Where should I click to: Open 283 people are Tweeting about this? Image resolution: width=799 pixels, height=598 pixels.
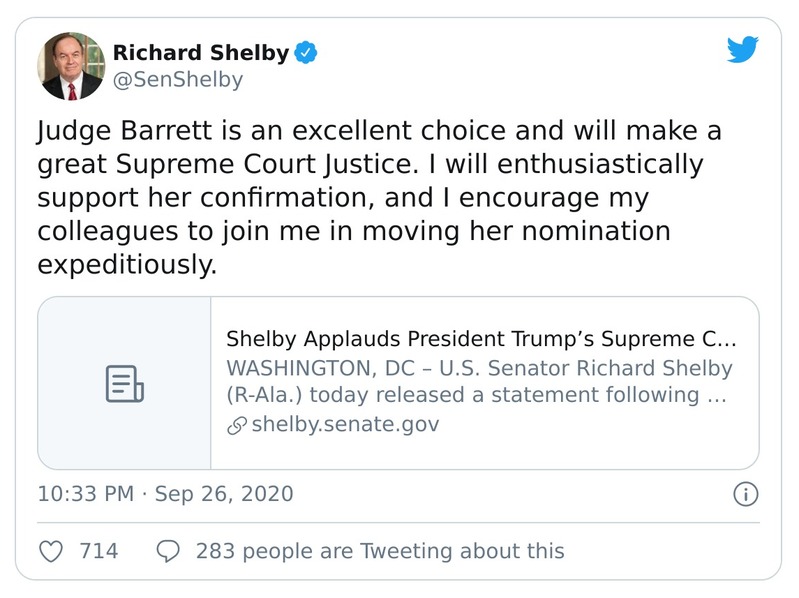click(380, 550)
